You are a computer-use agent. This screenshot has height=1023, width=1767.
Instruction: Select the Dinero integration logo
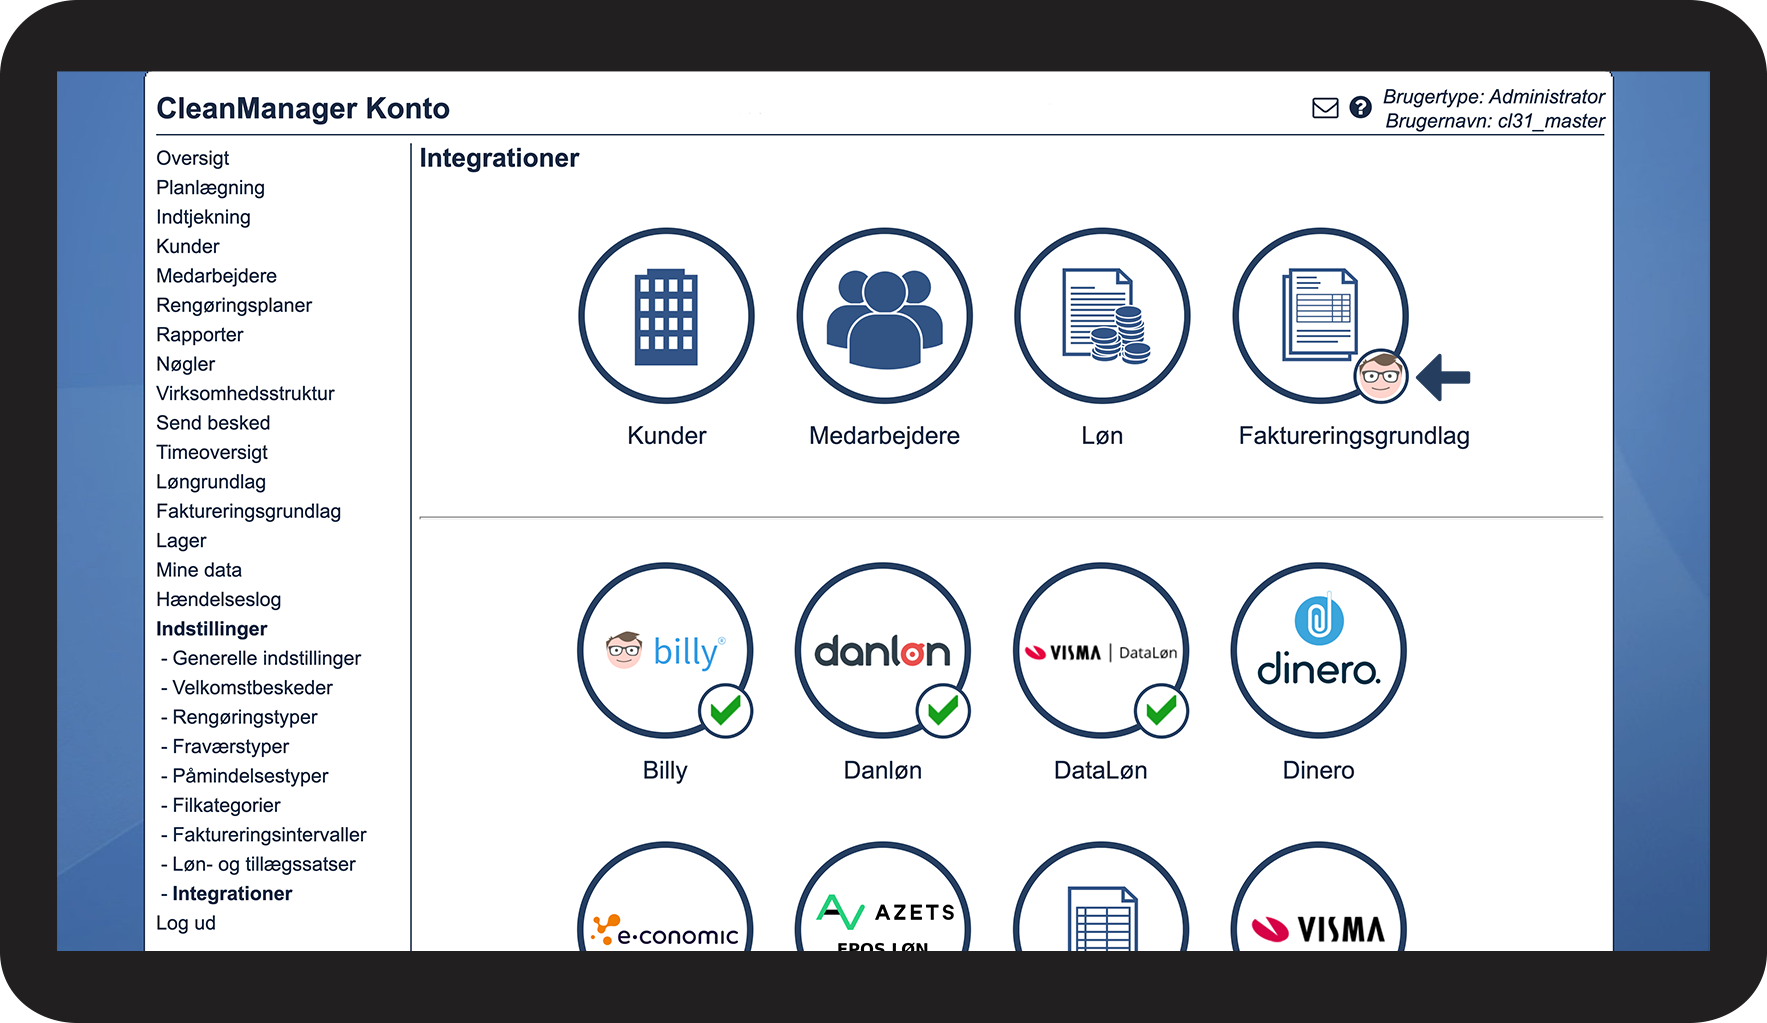click(x=1319, y=651)
